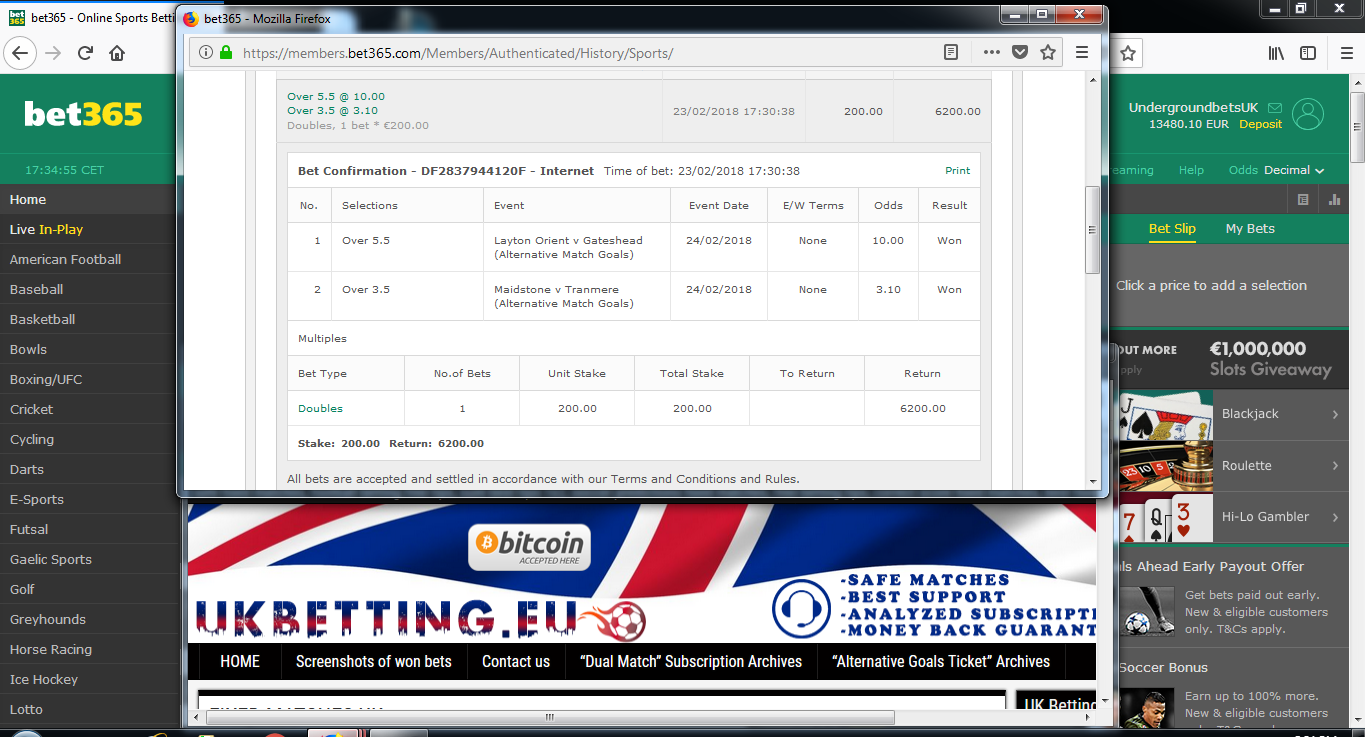
Task: Click the bet365 logo
Action: coord(84,114)
